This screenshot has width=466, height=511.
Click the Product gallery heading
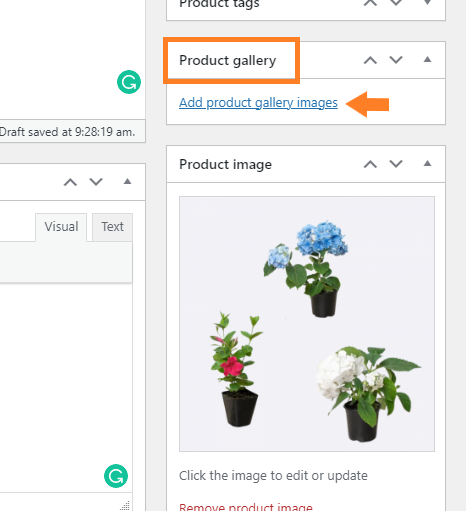click(228, 61)
